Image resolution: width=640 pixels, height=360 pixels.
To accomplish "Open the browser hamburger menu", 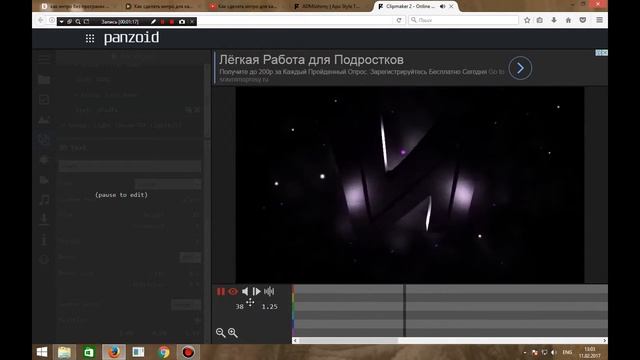I will [599, 20].
